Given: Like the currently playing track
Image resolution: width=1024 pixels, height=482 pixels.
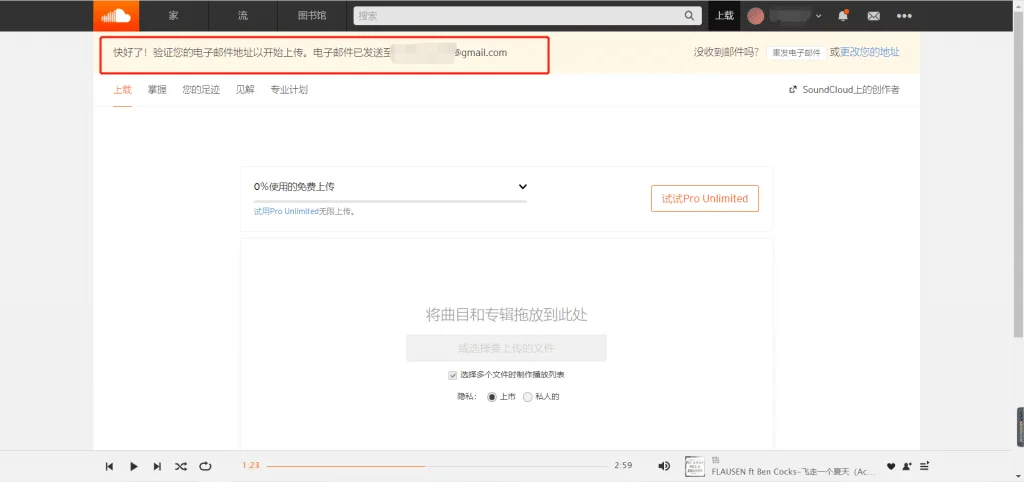Looking at the screenshot, I should tap(891, 466).
